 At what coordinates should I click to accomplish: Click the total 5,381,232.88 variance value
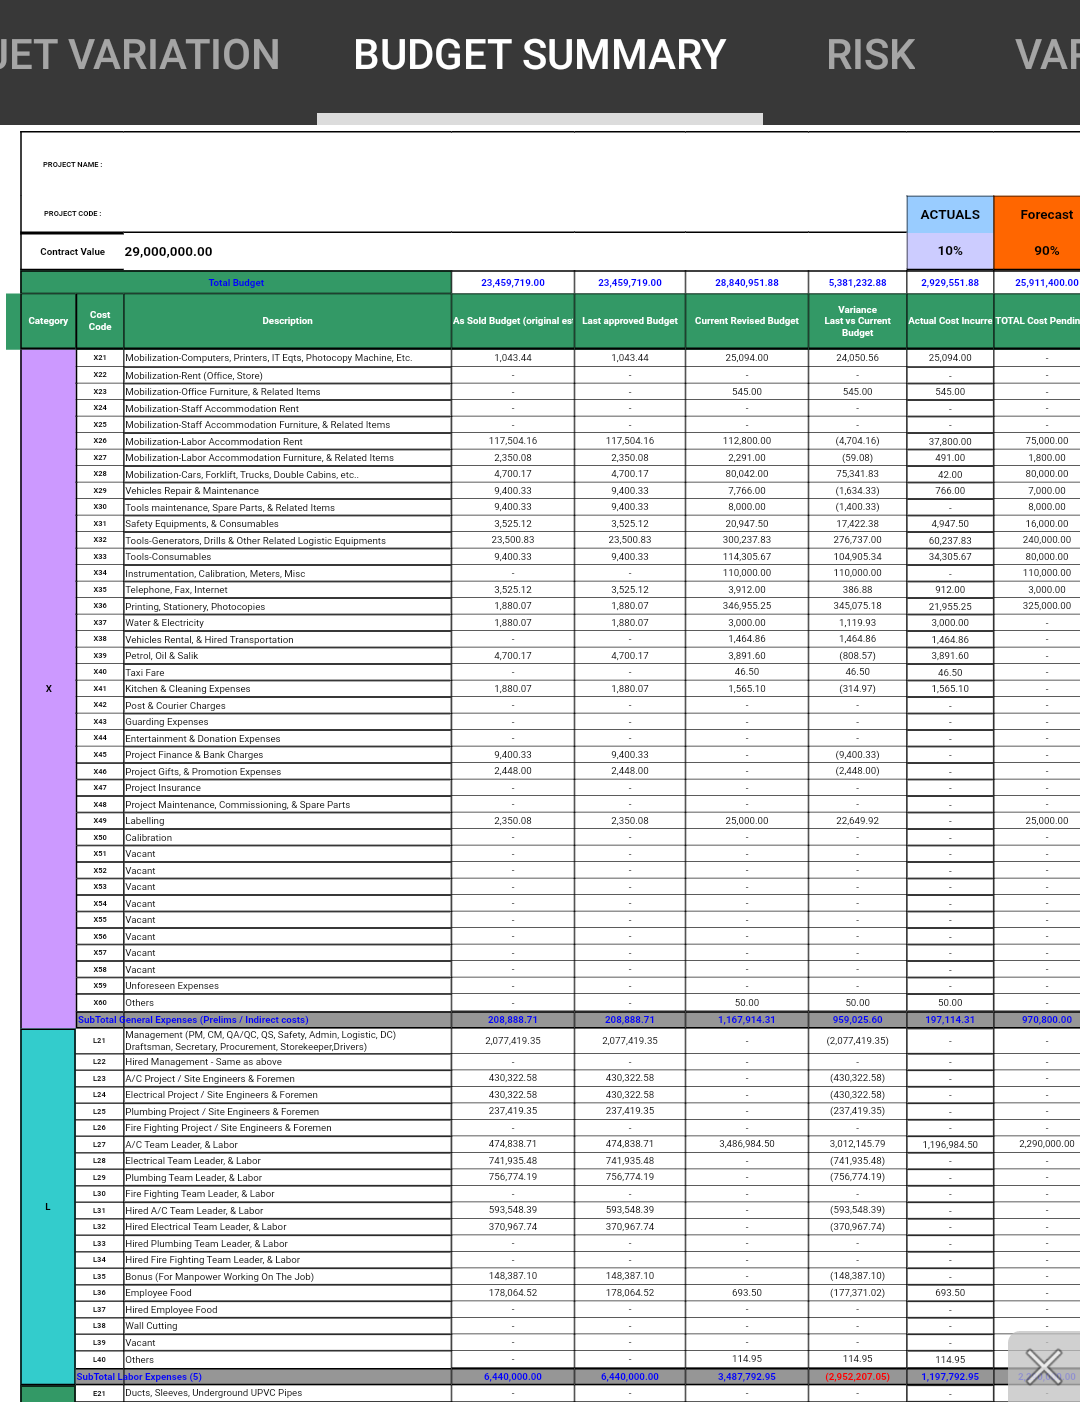pos(857,283)
